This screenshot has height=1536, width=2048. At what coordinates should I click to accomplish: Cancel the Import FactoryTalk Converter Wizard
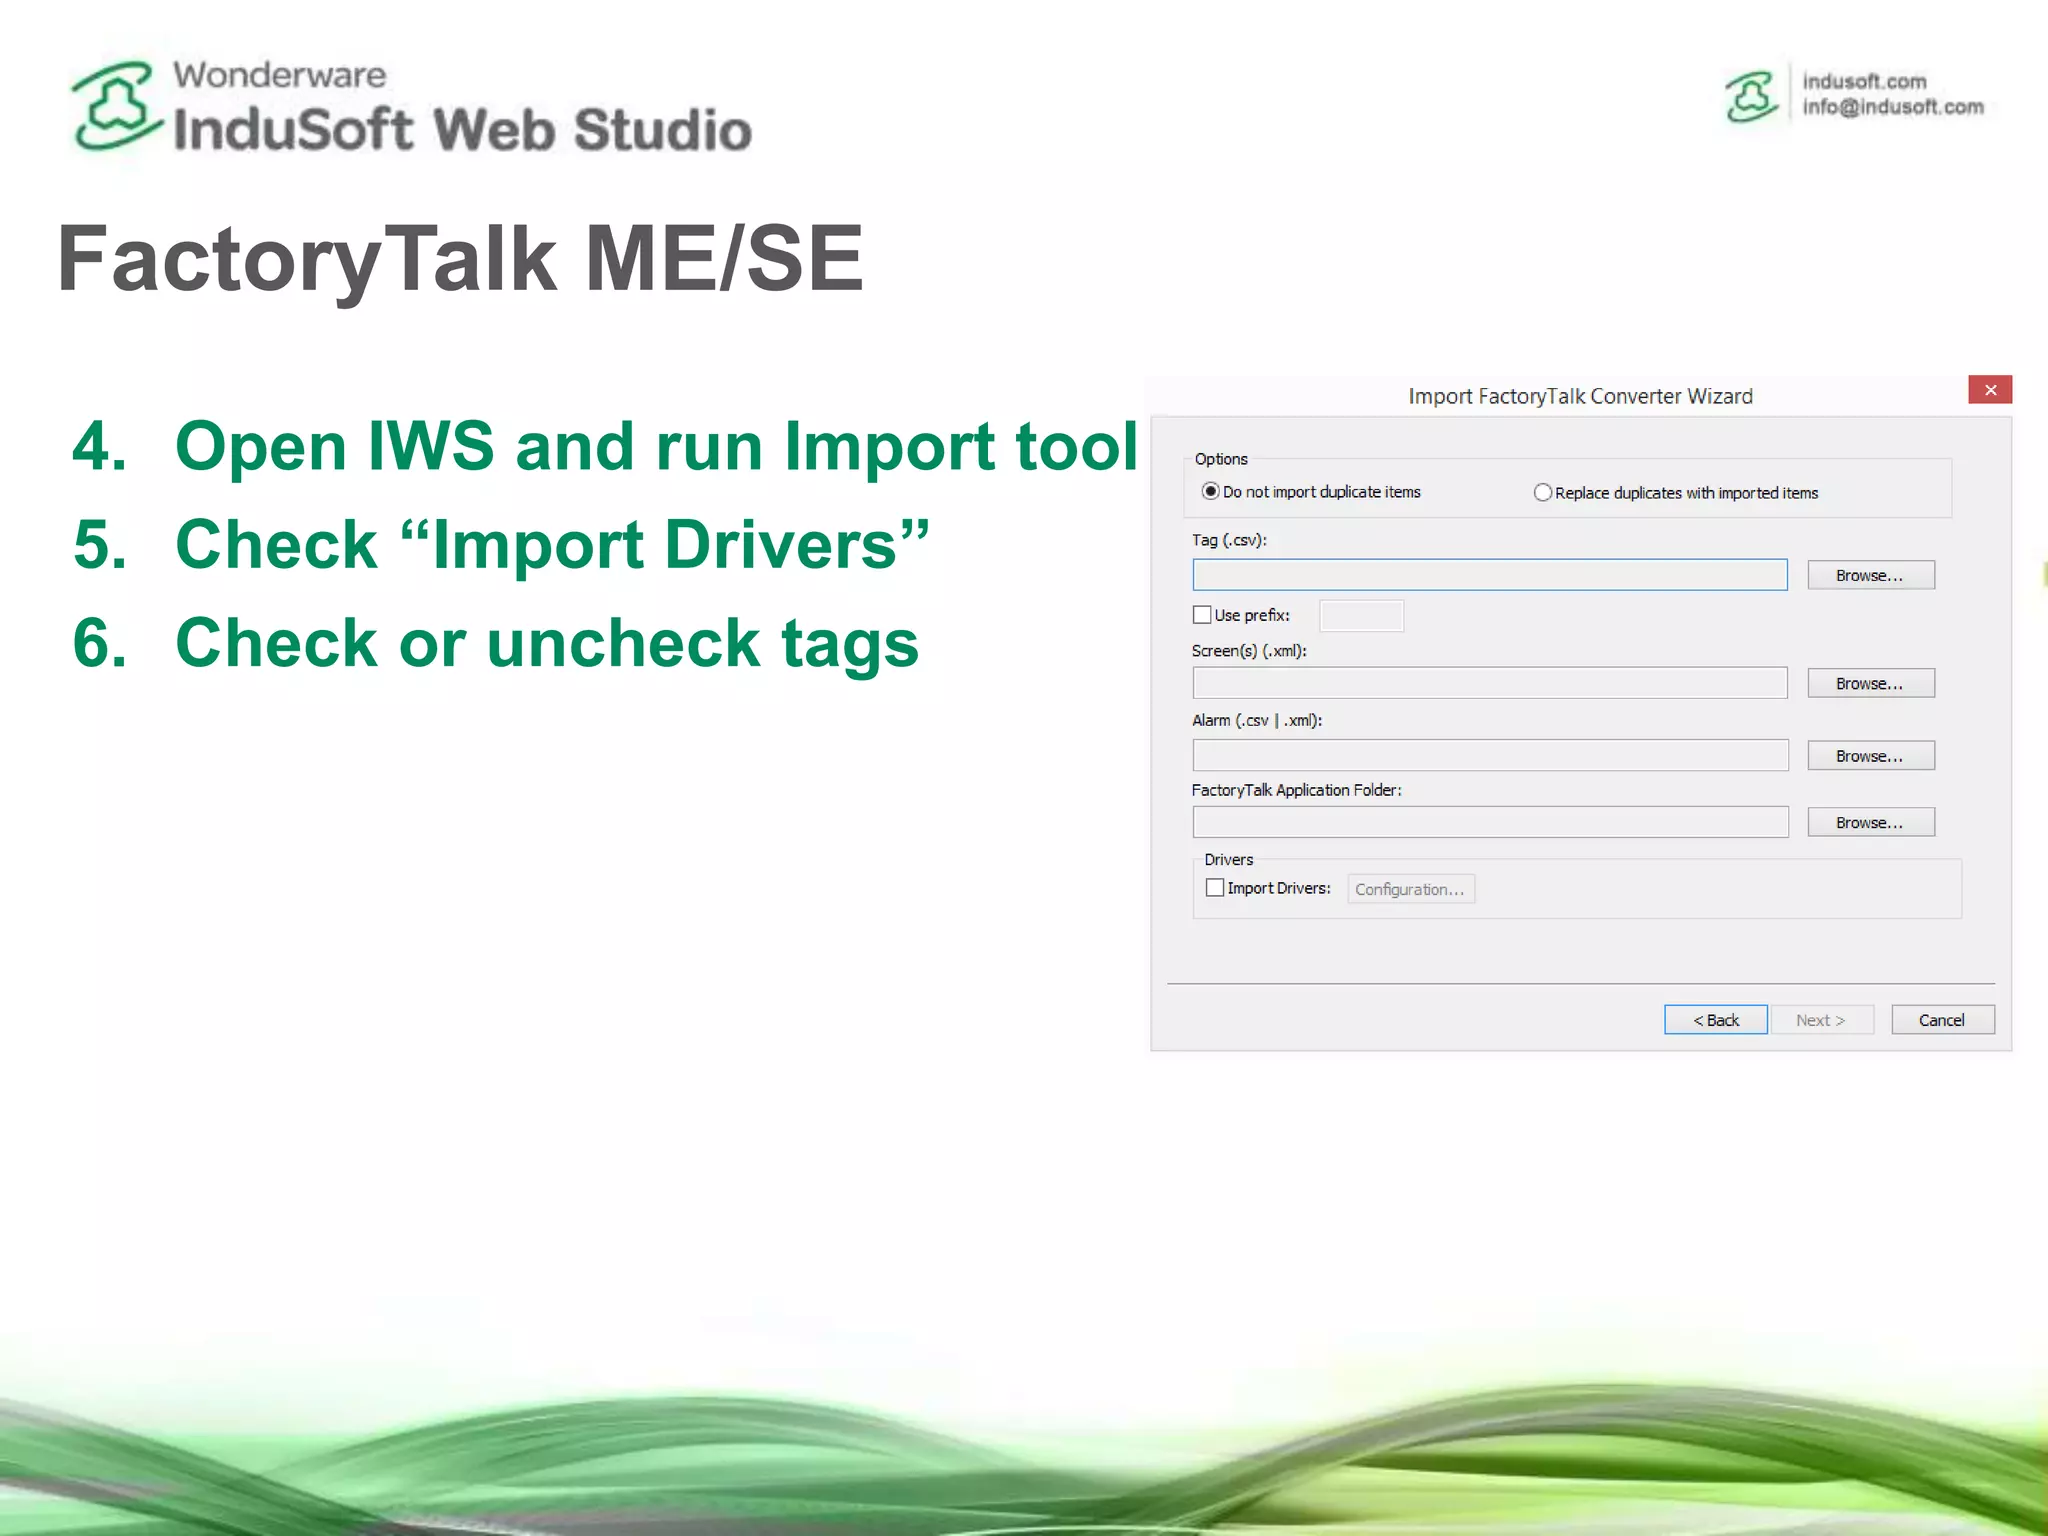(x=1942, y=1020)
